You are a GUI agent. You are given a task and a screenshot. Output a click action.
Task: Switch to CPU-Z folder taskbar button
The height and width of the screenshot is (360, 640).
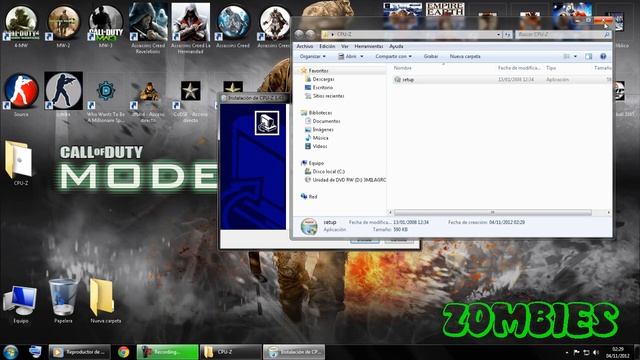pos(231,352)
